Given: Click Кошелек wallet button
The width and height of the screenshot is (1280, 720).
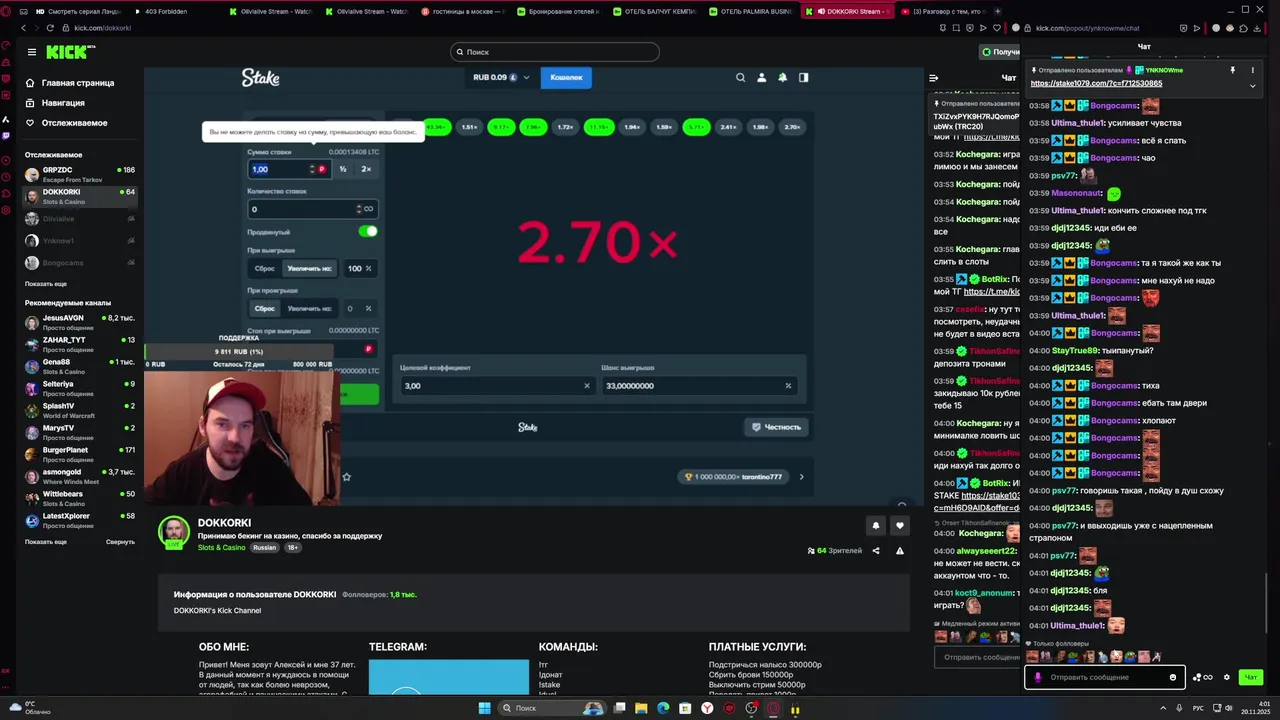Looking at the screenshot, I should (566, 77).
